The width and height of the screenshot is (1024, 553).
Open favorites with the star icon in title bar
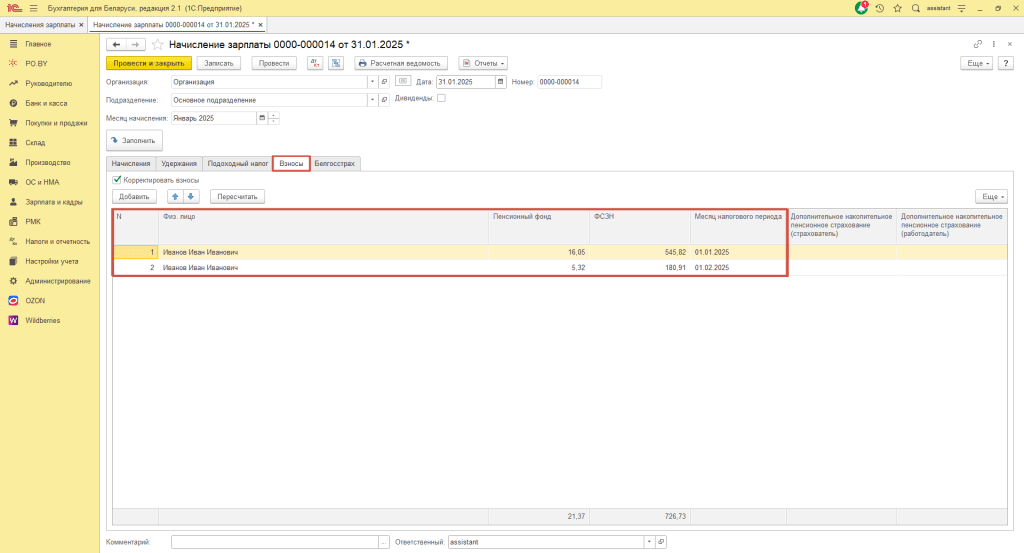coord(897,8)
